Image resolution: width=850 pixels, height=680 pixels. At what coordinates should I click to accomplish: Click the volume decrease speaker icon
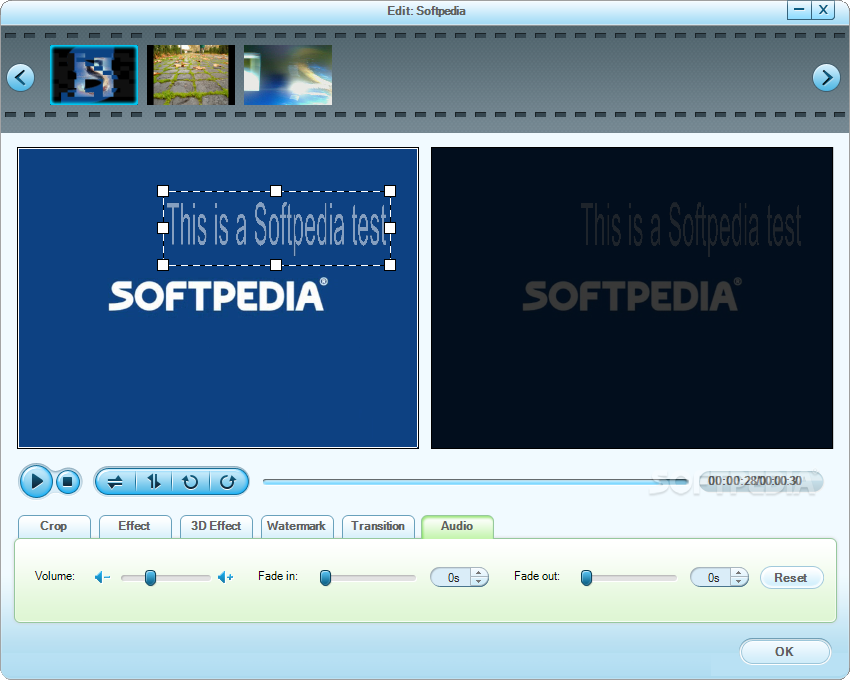102,578
